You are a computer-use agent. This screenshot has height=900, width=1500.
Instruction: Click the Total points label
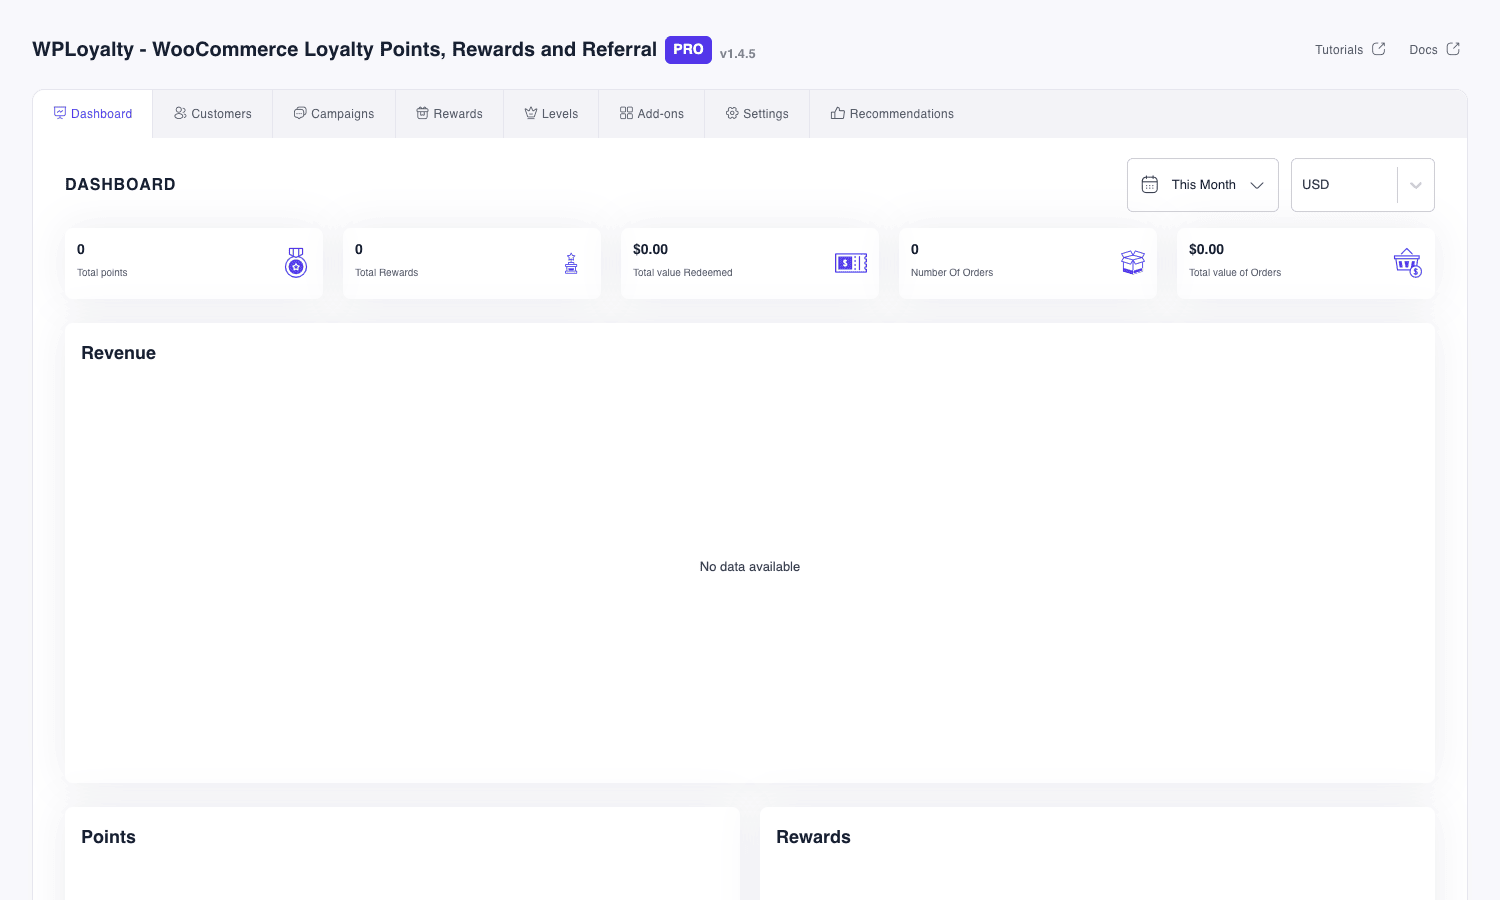[x=102, y=272]
